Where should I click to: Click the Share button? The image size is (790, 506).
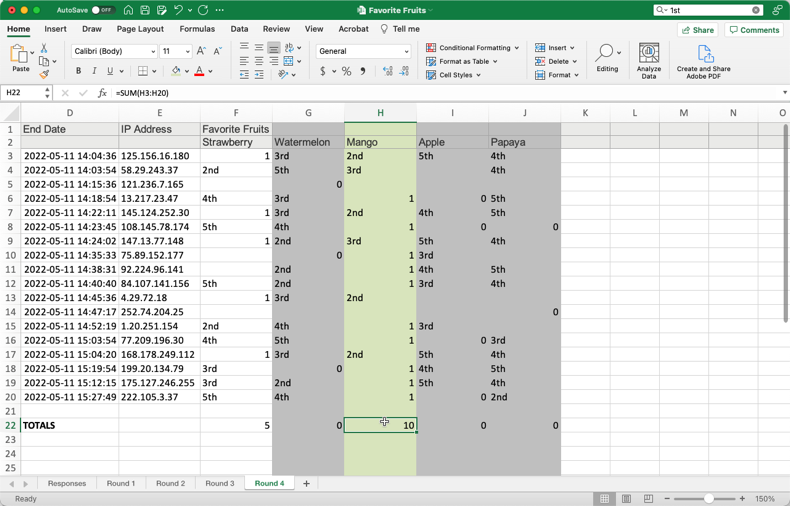(x=698, y=30)
